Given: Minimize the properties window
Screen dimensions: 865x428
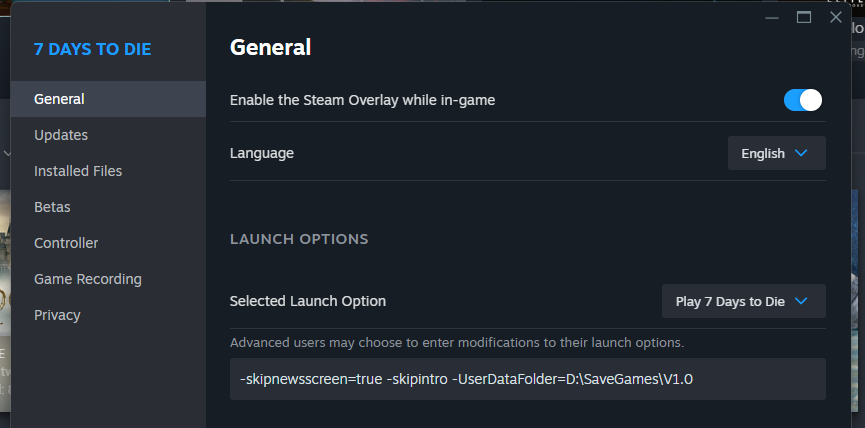Looking at the screenshot, I should [x=772, y=18].
